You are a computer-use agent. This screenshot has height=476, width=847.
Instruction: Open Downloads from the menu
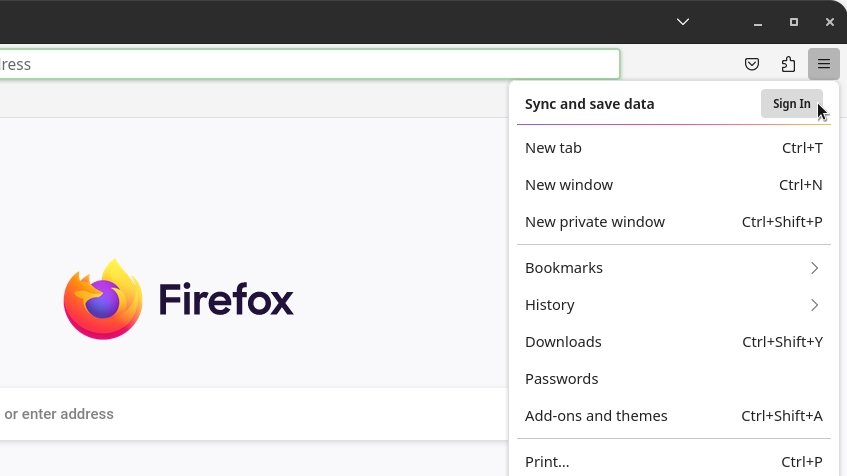(674, 342)
